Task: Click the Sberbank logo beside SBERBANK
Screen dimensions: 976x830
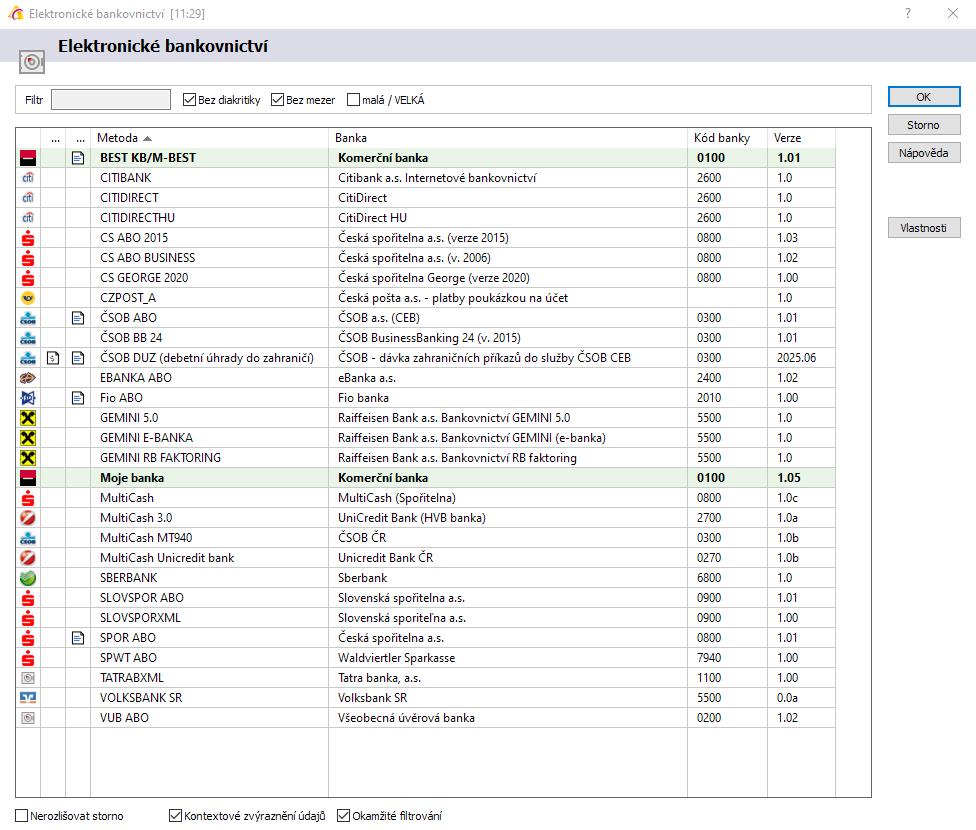Action: 28,578
